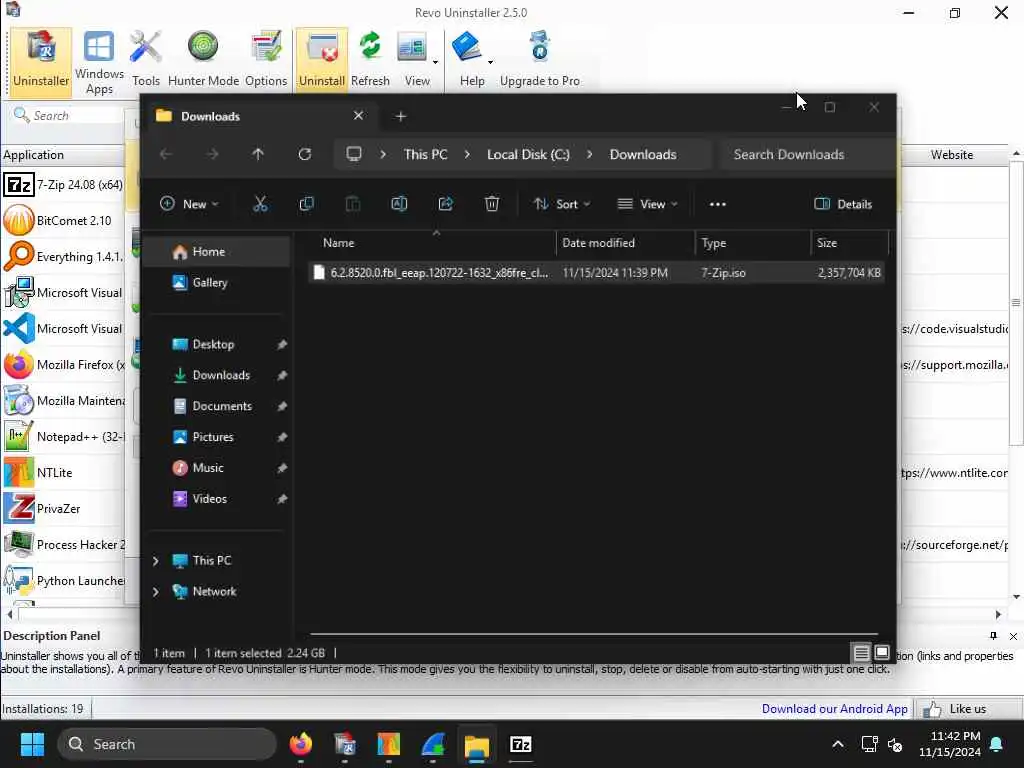Close Revo's Description Panel
Screen dimensions: 1024x768
point(1013,636)
